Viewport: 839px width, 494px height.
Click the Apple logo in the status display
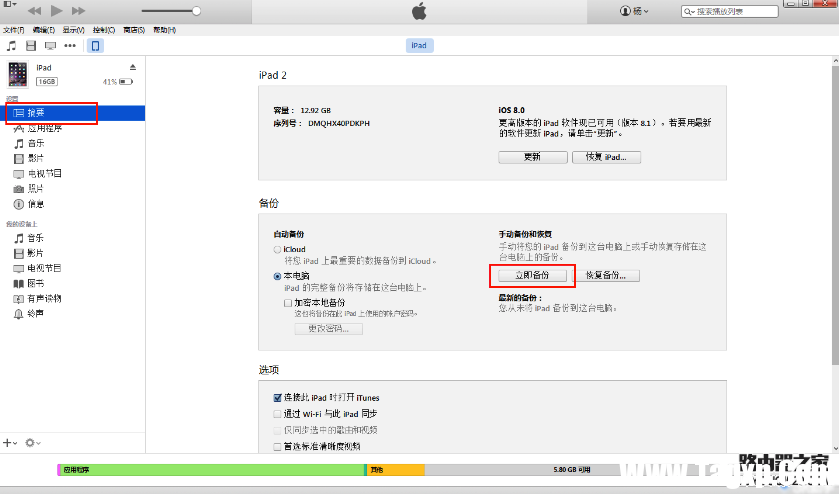coord(420,11)
